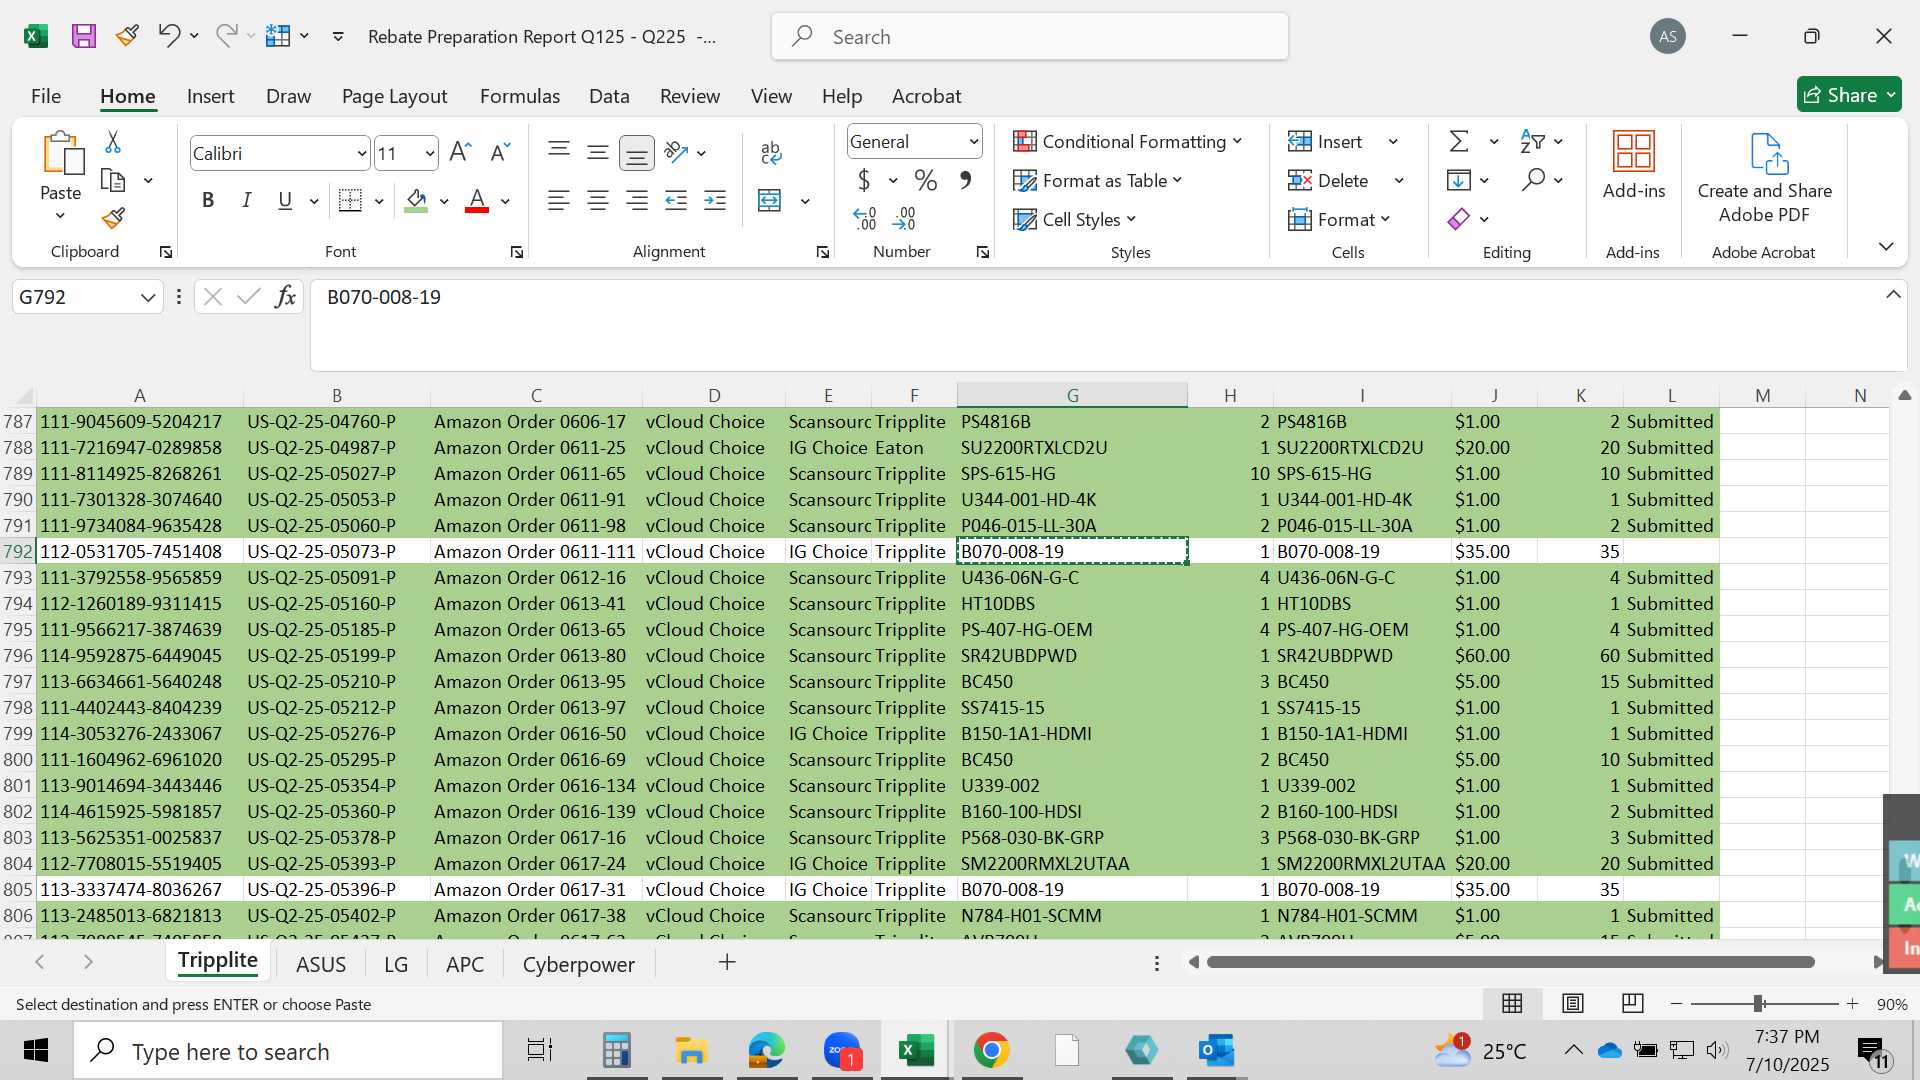Expand Conditional Formatting menu

pyautogui.click(x=1128, y=142)
